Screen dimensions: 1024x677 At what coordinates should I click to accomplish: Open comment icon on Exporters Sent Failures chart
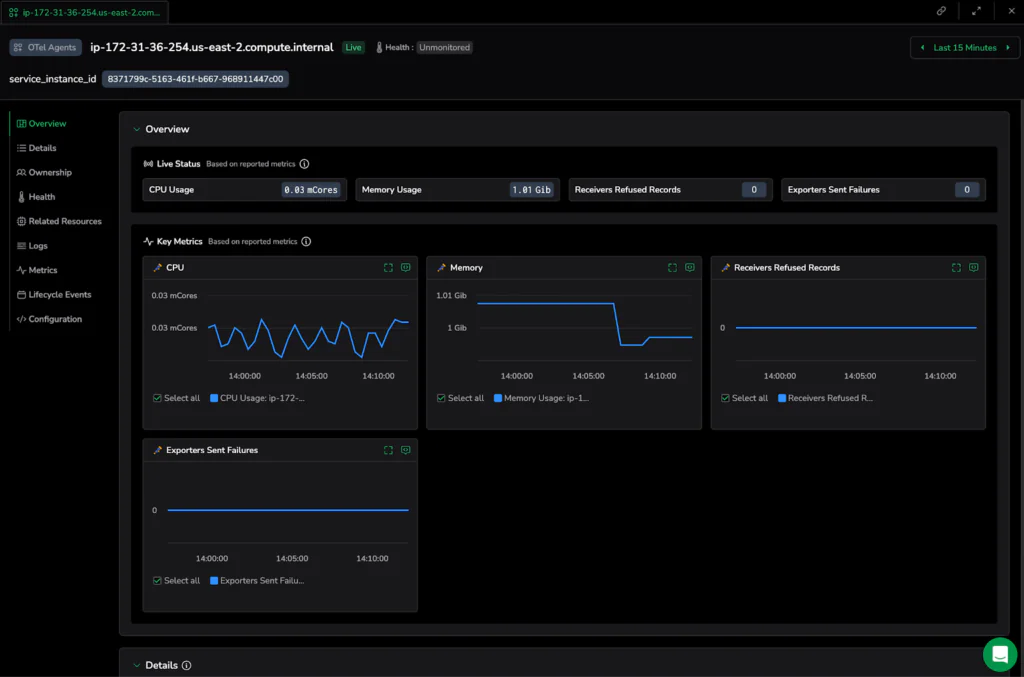click(406, 450)
